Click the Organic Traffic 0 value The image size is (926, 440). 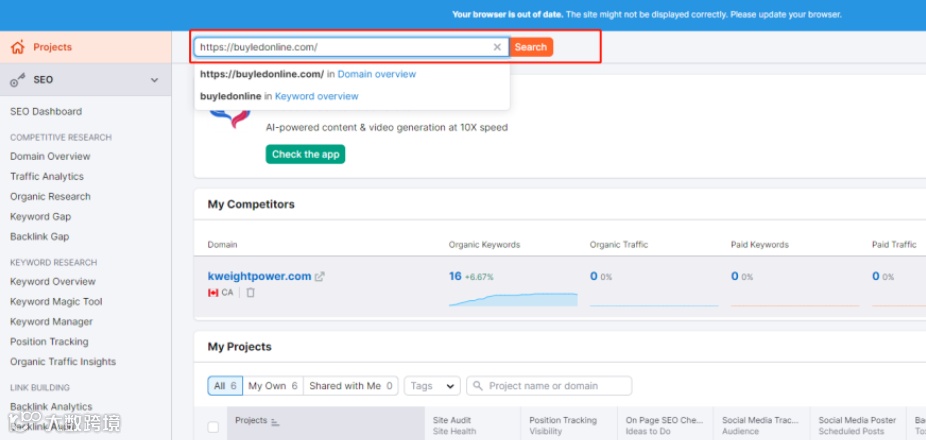[594, 276]
